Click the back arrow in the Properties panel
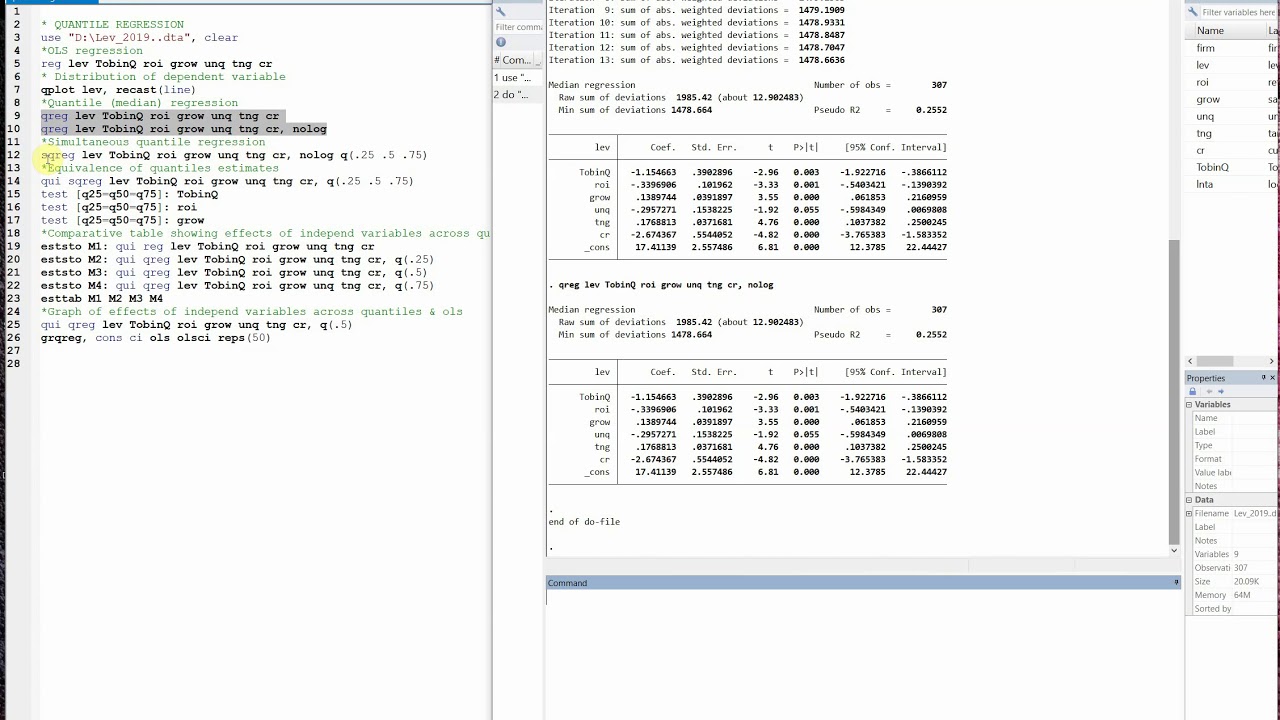Screen dimensions: 1280x720 [1208, 391]
